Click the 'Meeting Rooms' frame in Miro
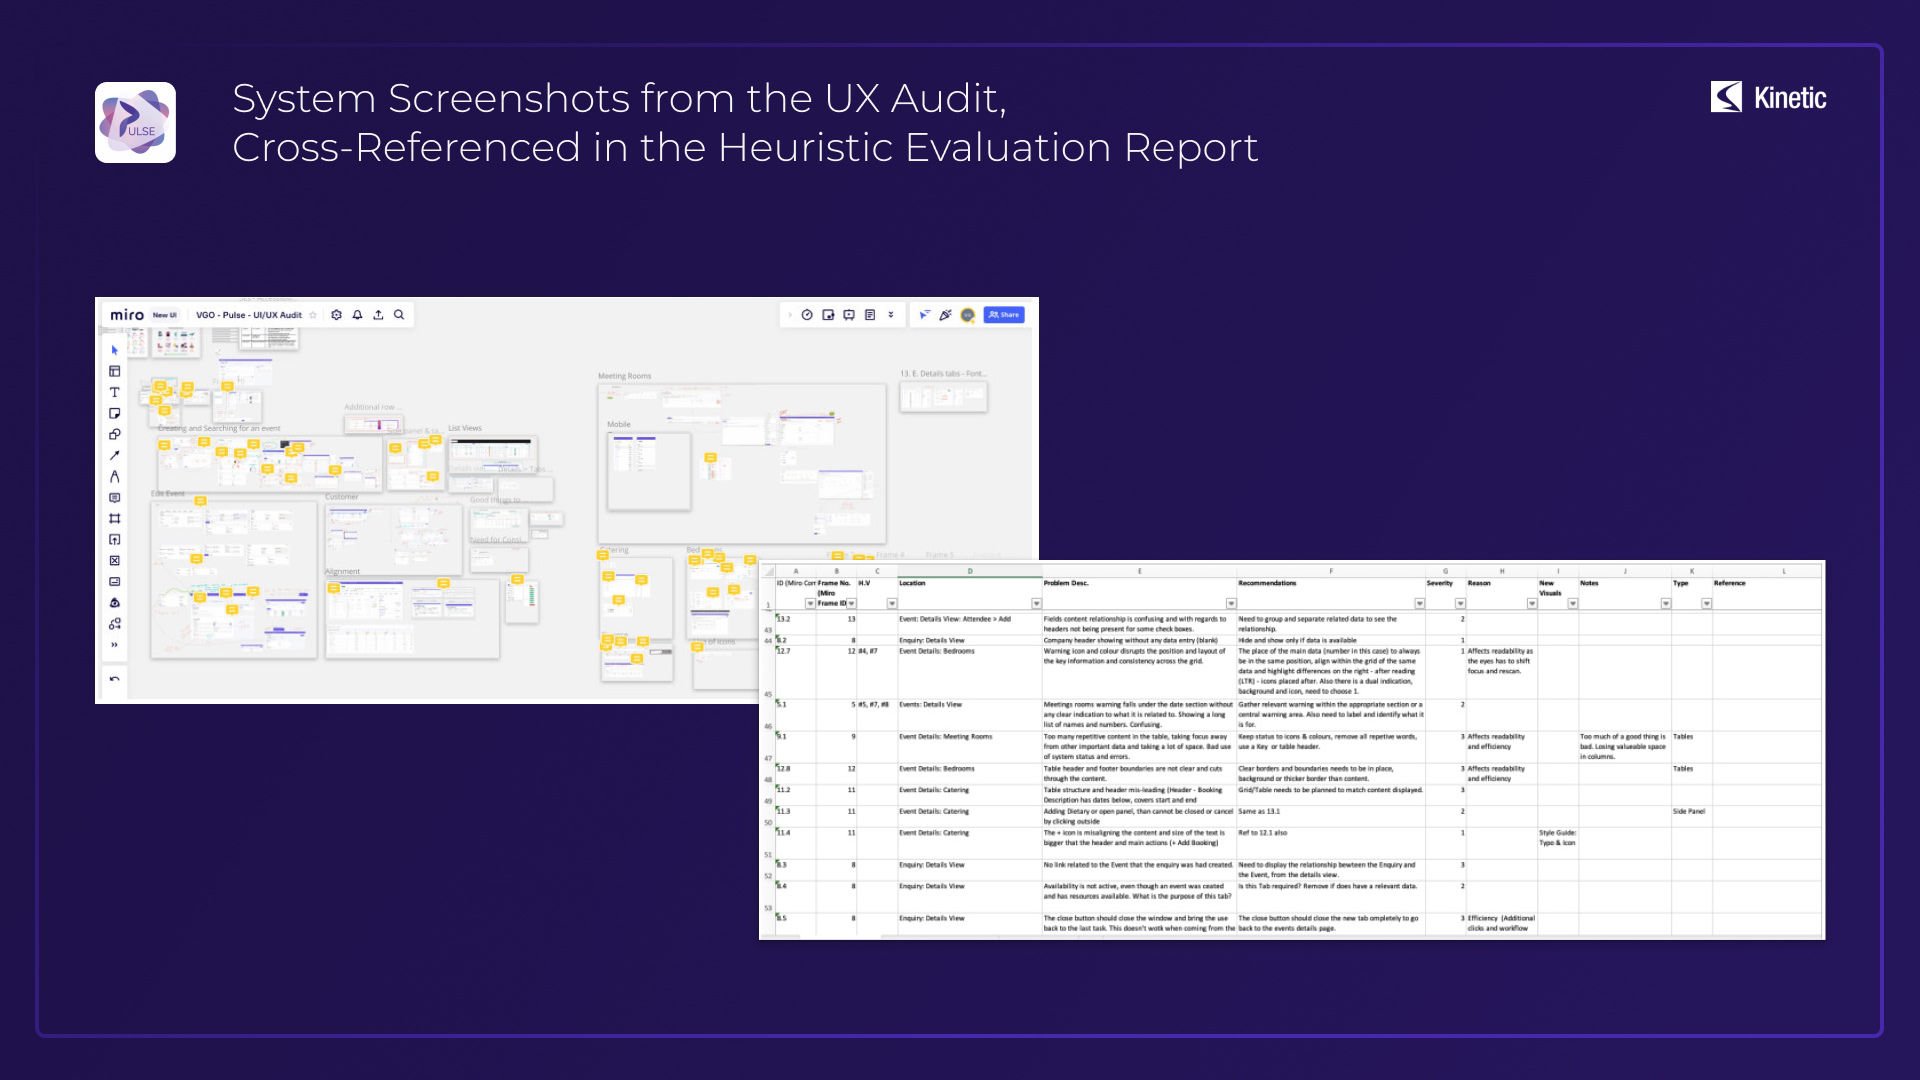This screenshot has height=1080, width=1920. (741, 463)
